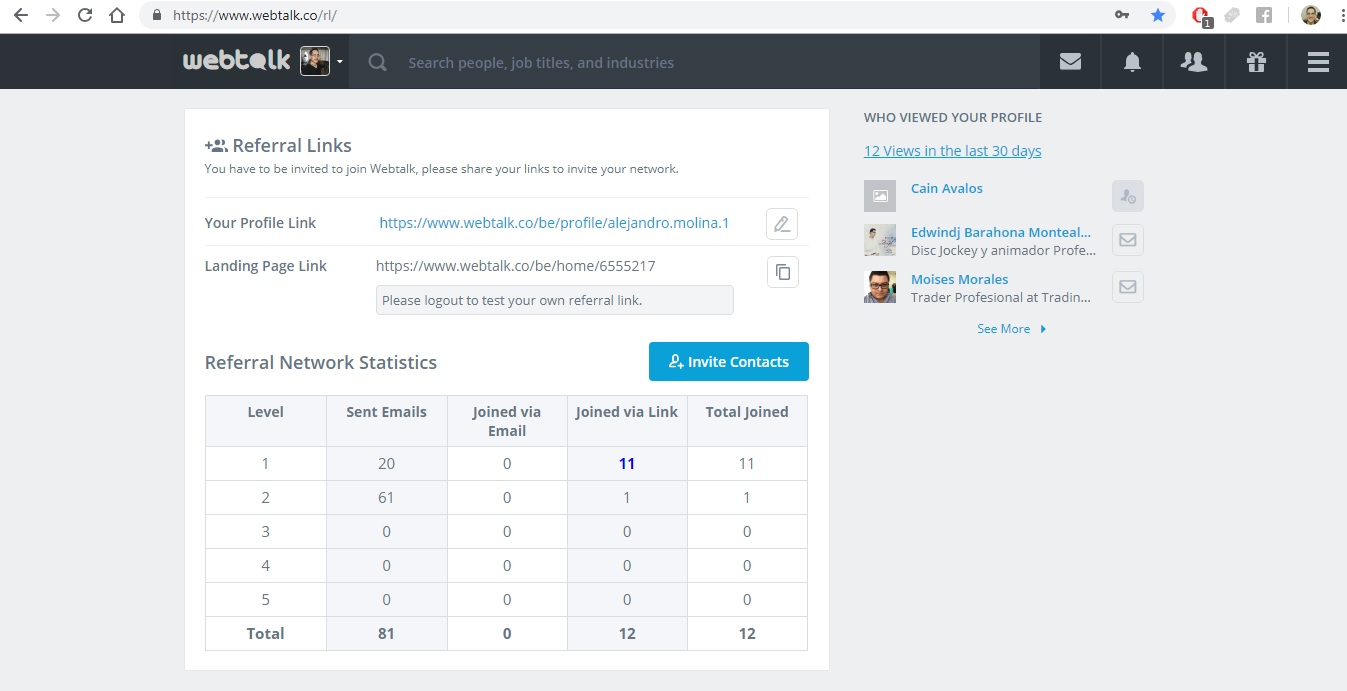Focus the search people field
Screen dimensions: 1347x691
[x=541, y=62]
